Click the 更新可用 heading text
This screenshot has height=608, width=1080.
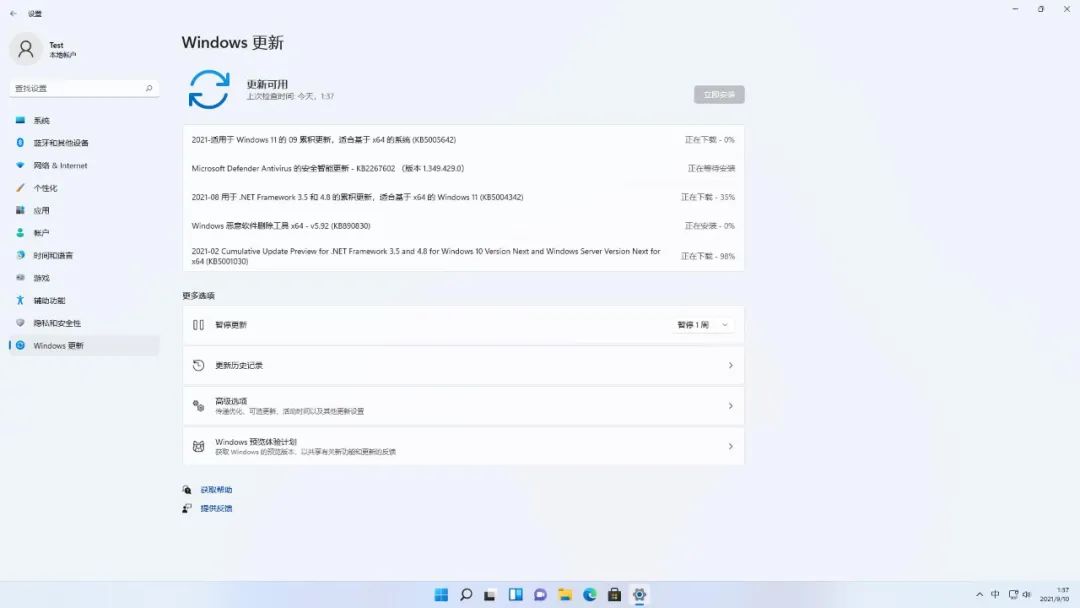(267, 84)
